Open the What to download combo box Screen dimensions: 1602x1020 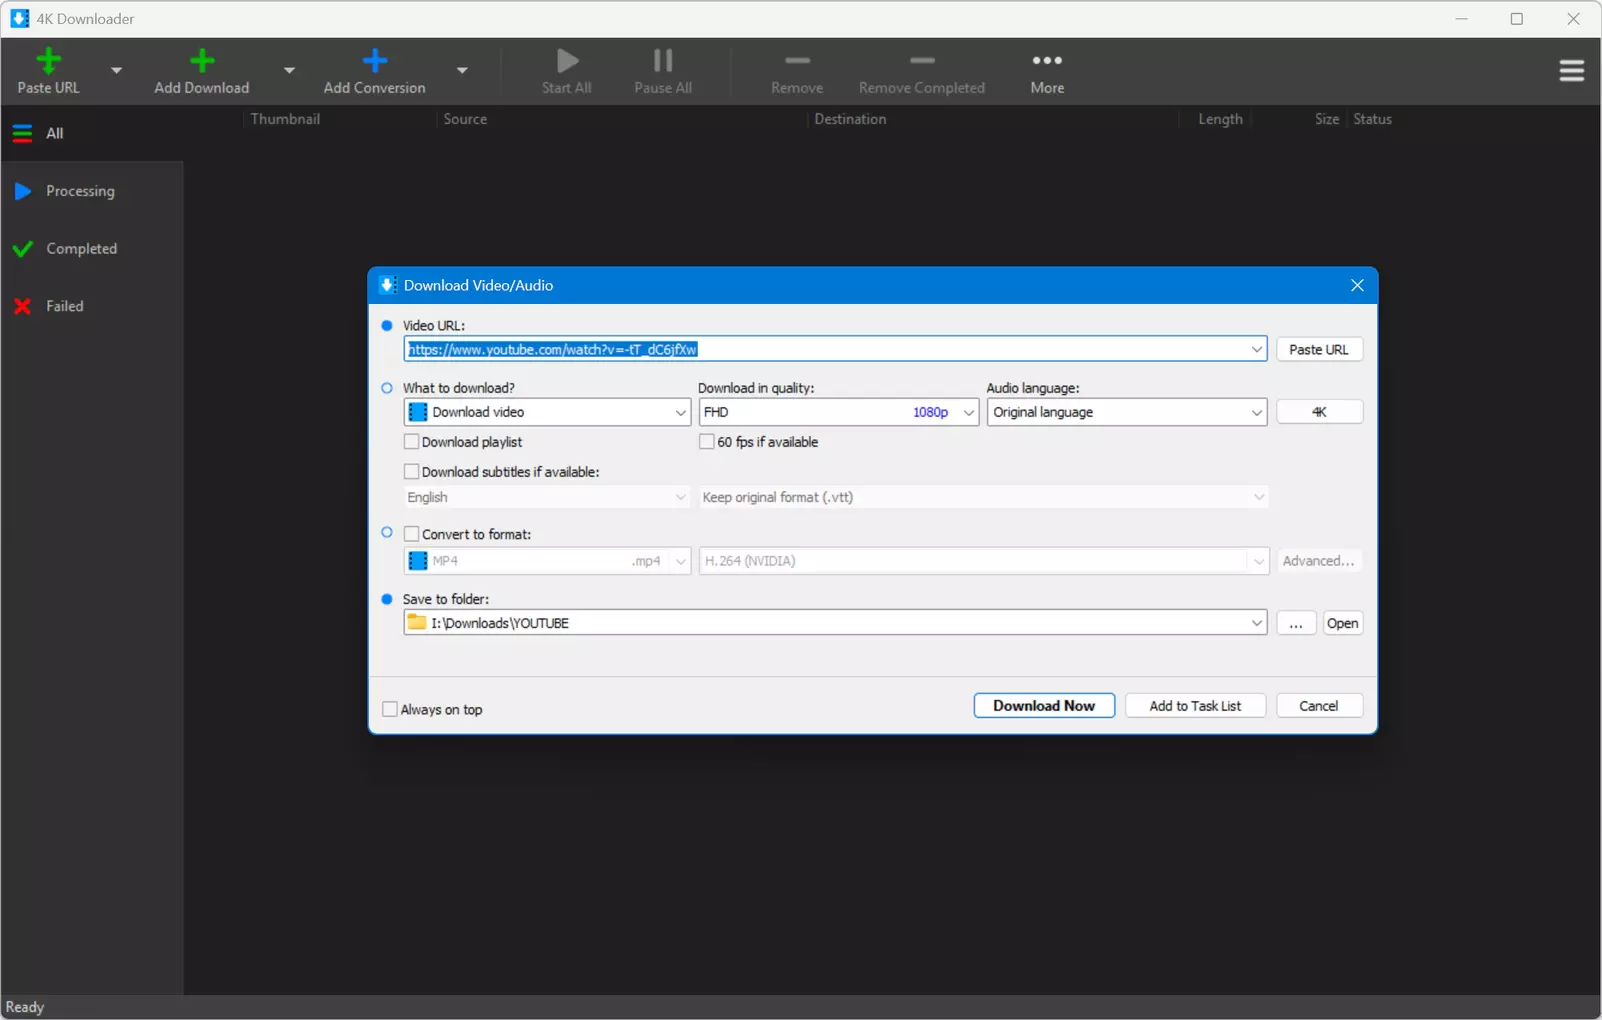(547, 412)
